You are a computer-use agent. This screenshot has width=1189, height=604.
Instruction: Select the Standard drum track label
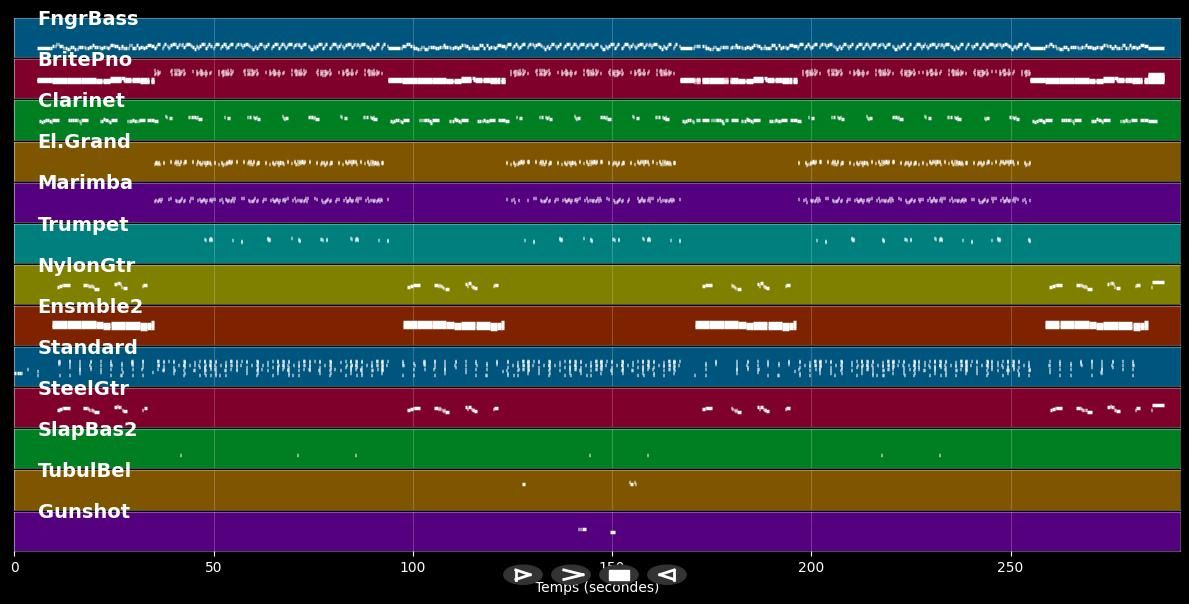(x=87, y=347)
